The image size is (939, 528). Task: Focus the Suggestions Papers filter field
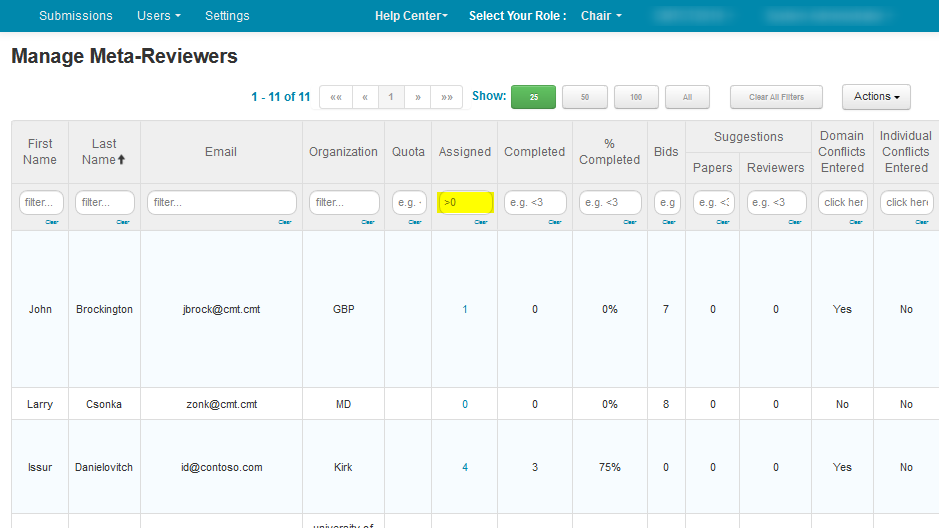click(x=713, y=202)
